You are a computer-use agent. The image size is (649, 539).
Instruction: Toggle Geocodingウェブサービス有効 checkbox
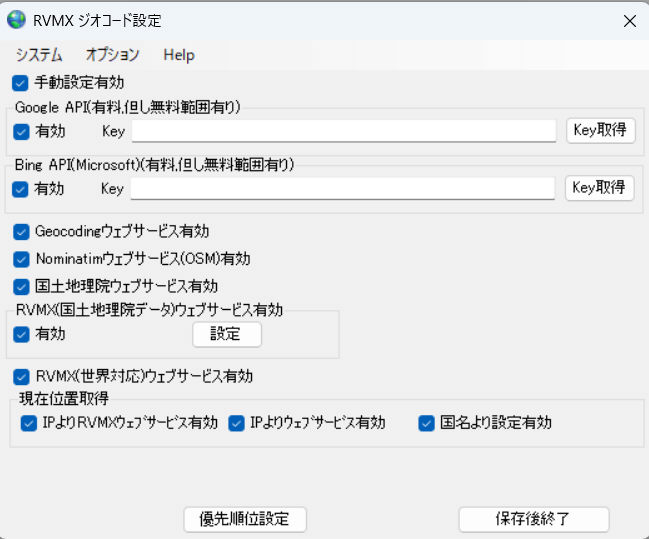click(21, 231)
